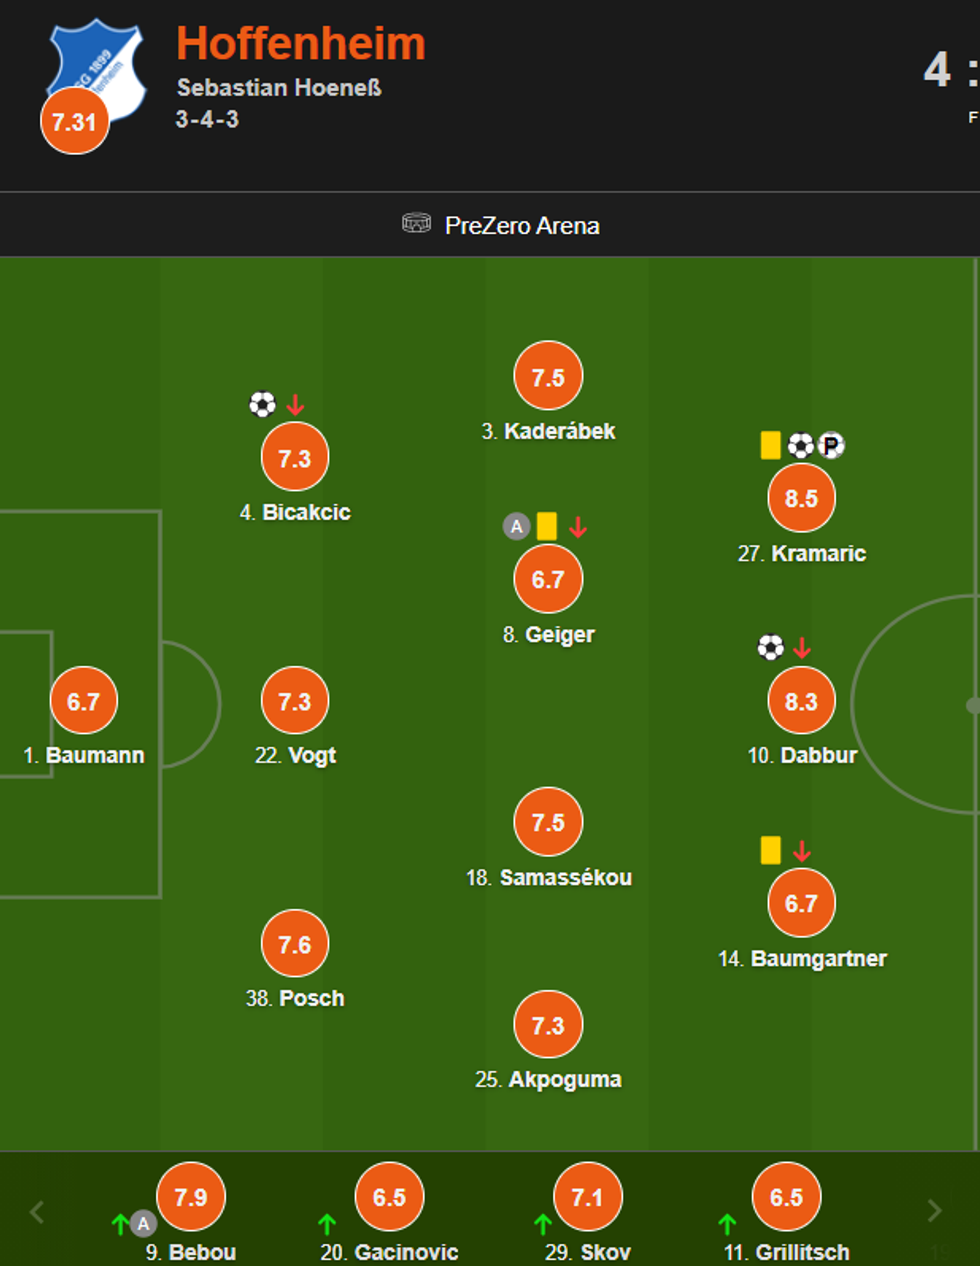This screenshot has width=980, height=1266.
Task: Click the goal ball icon above Bicakcic
Action: [x=262, y=404]
